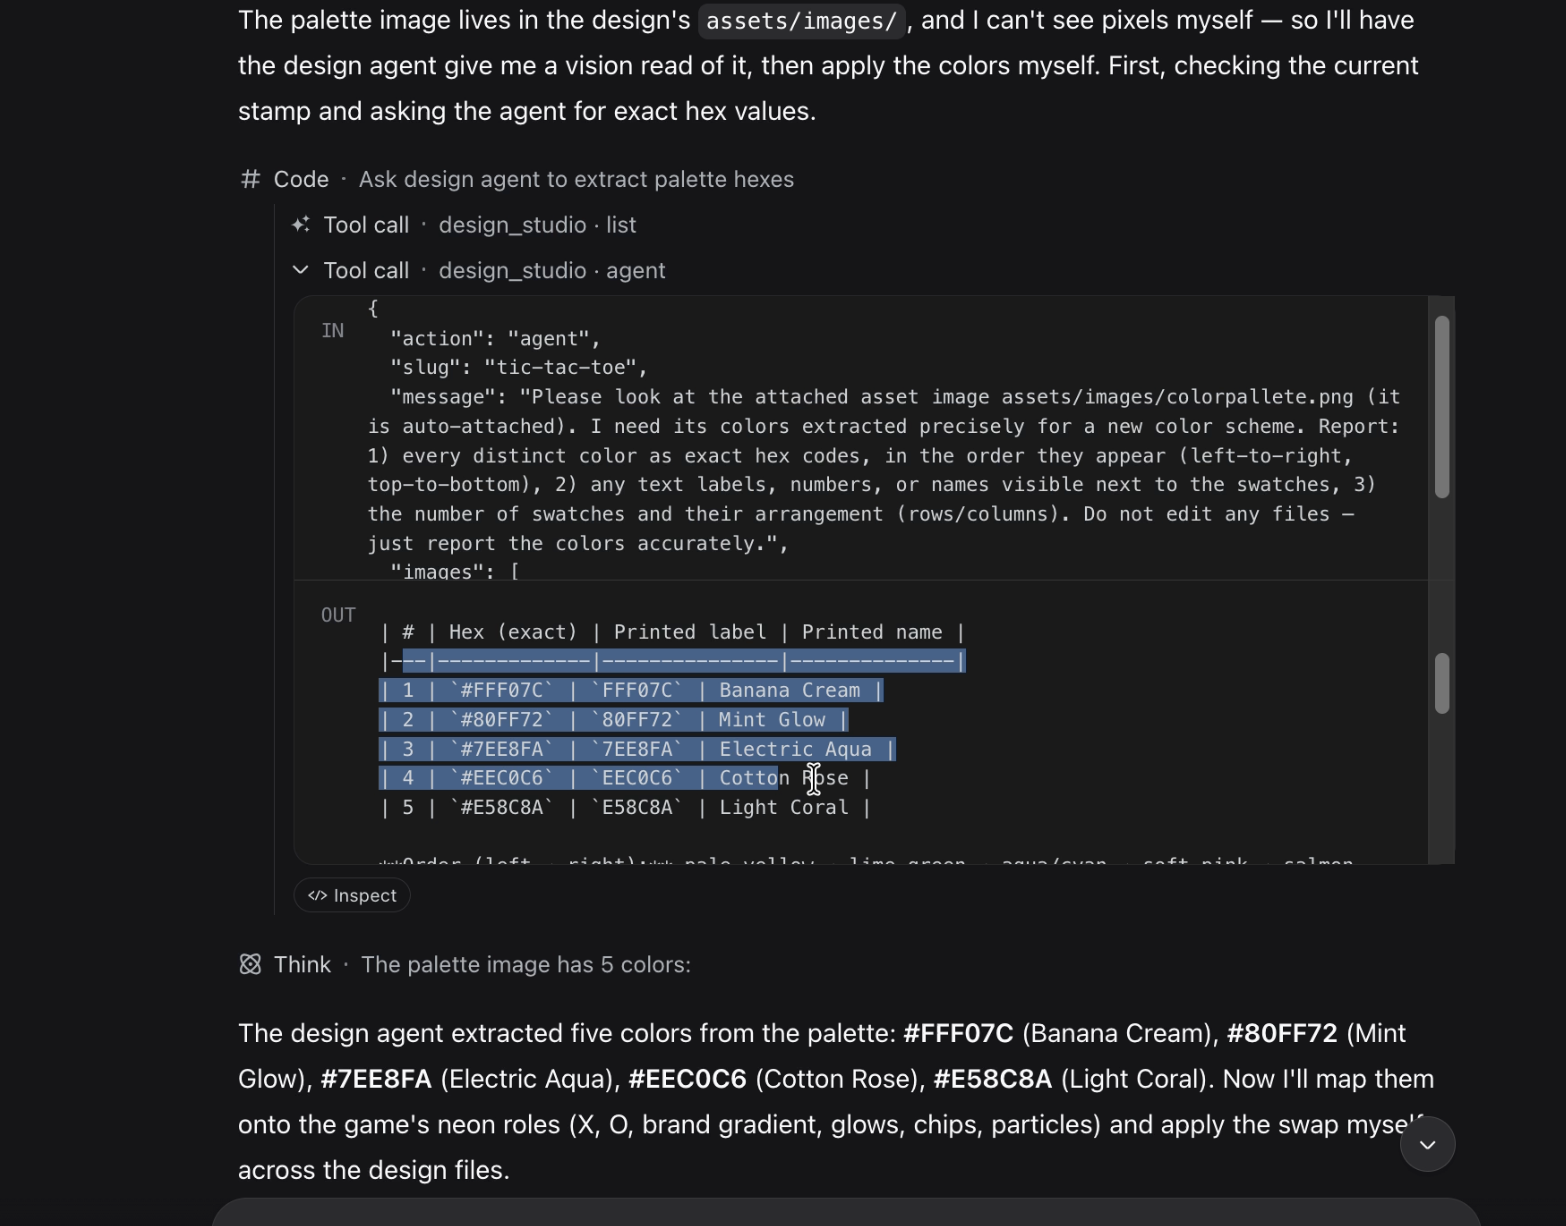This screenshot has width=1566, height=1226.
Task: Click the "images": [ line in IN panel
Action: point(455,571)
